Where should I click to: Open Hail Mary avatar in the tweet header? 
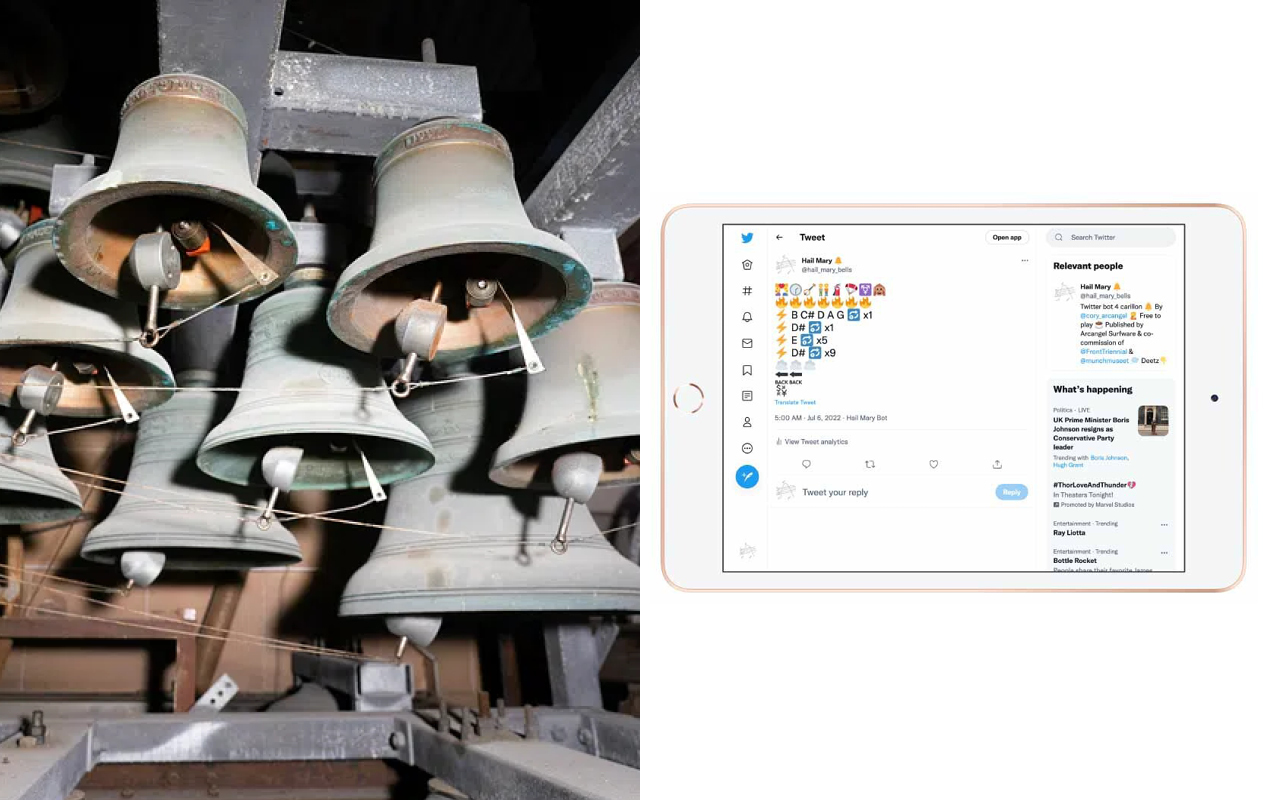coord(786,265)
